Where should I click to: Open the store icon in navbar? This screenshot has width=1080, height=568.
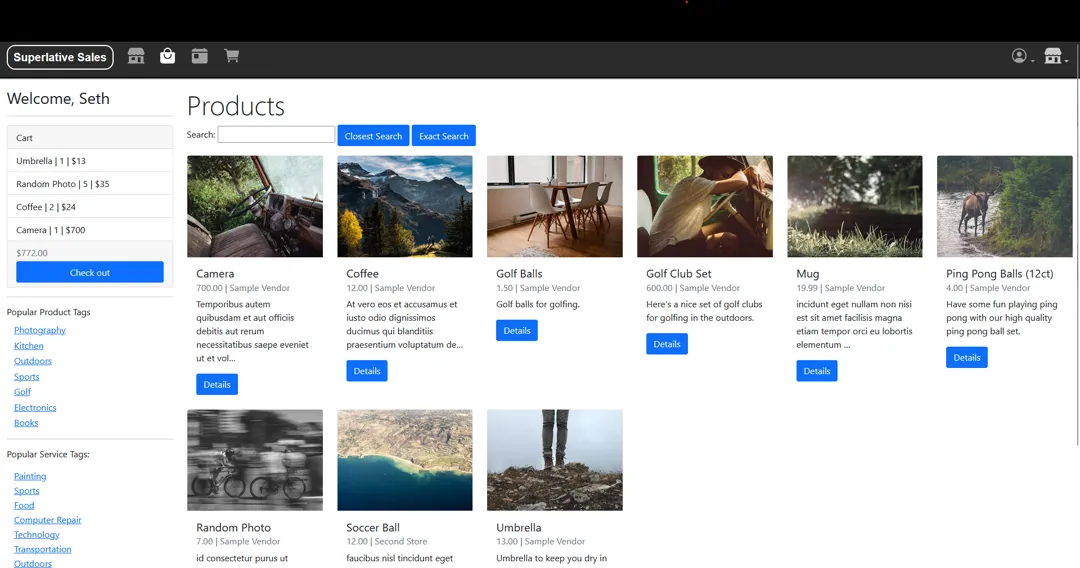tap(136, 56)
